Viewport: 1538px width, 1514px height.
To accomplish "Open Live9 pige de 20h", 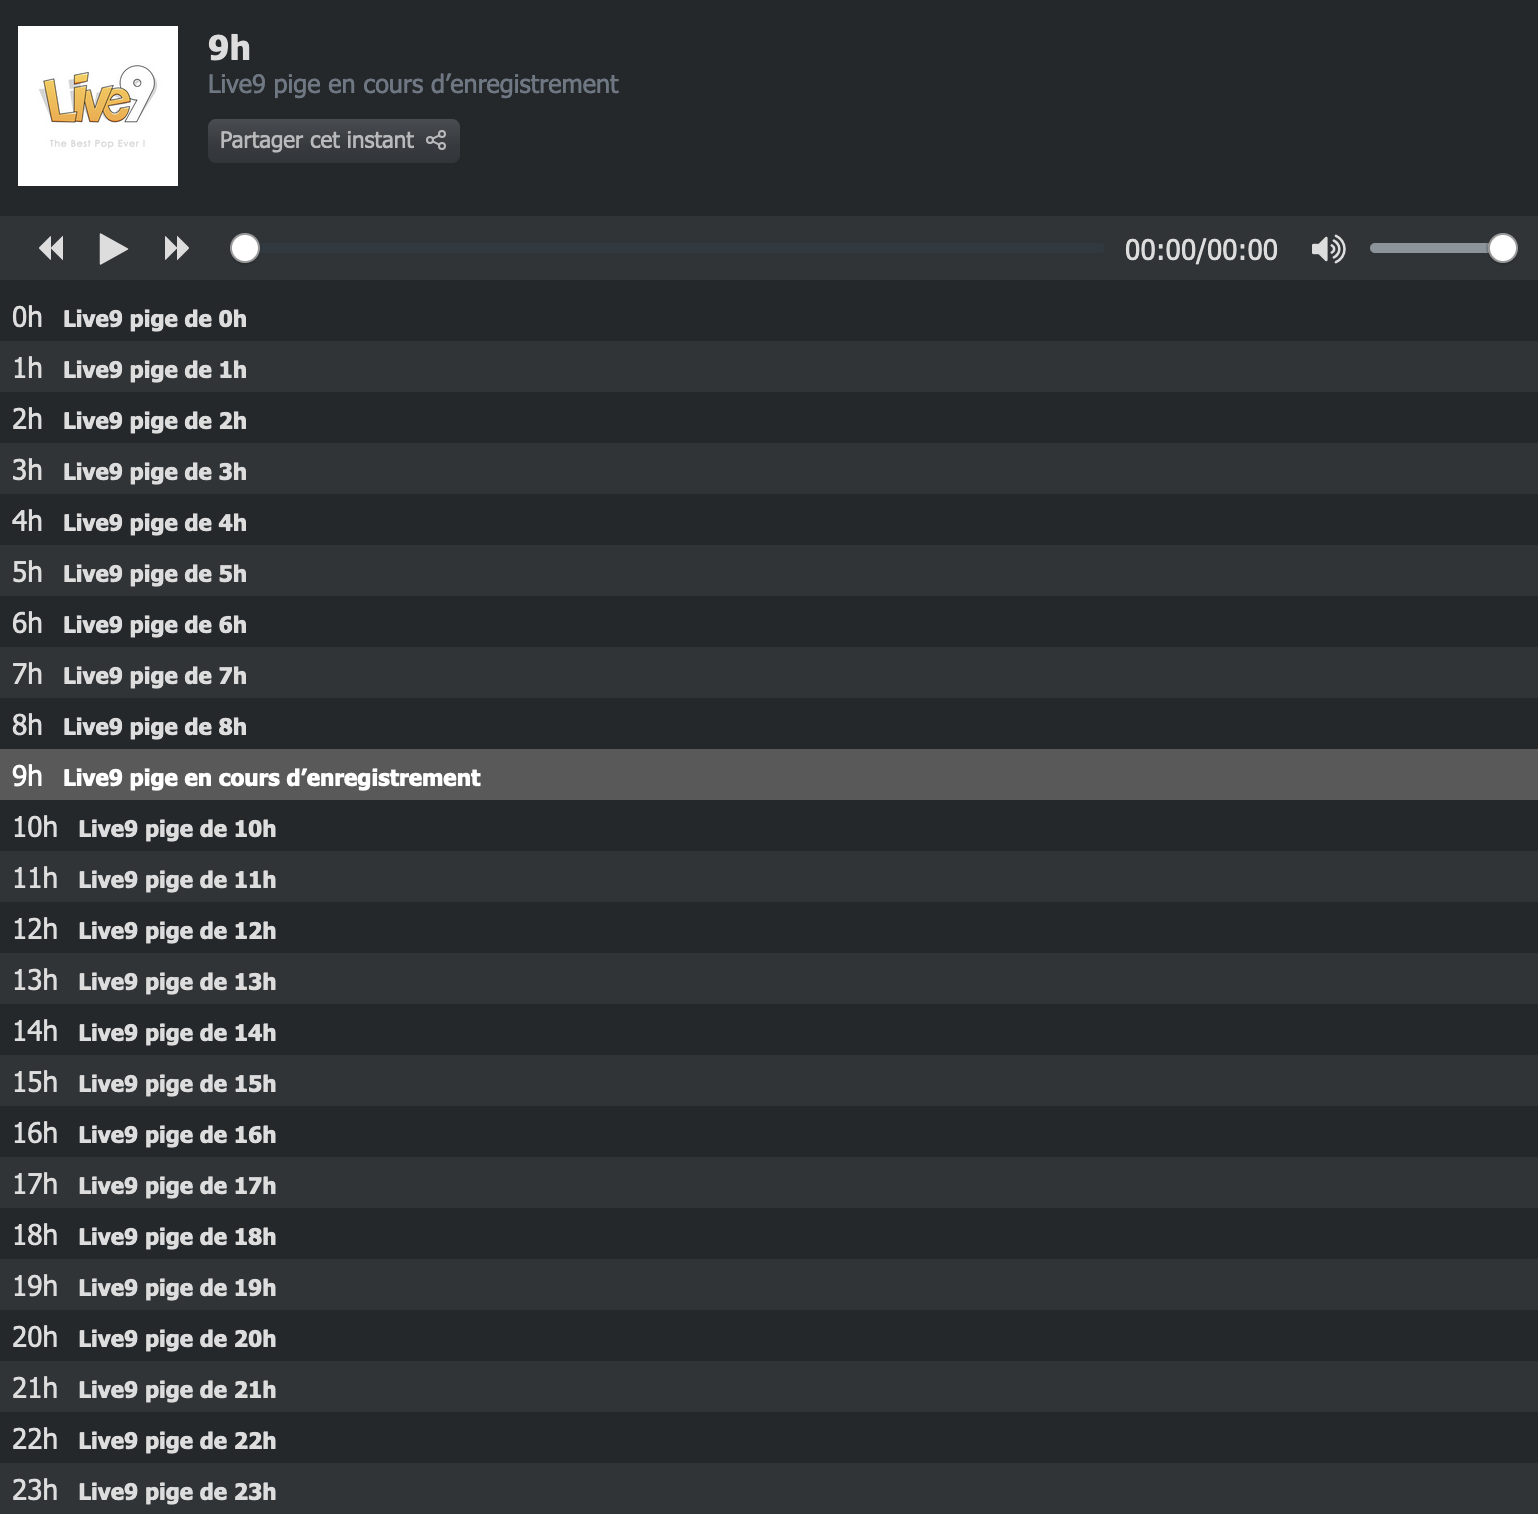I will 769,1336.
